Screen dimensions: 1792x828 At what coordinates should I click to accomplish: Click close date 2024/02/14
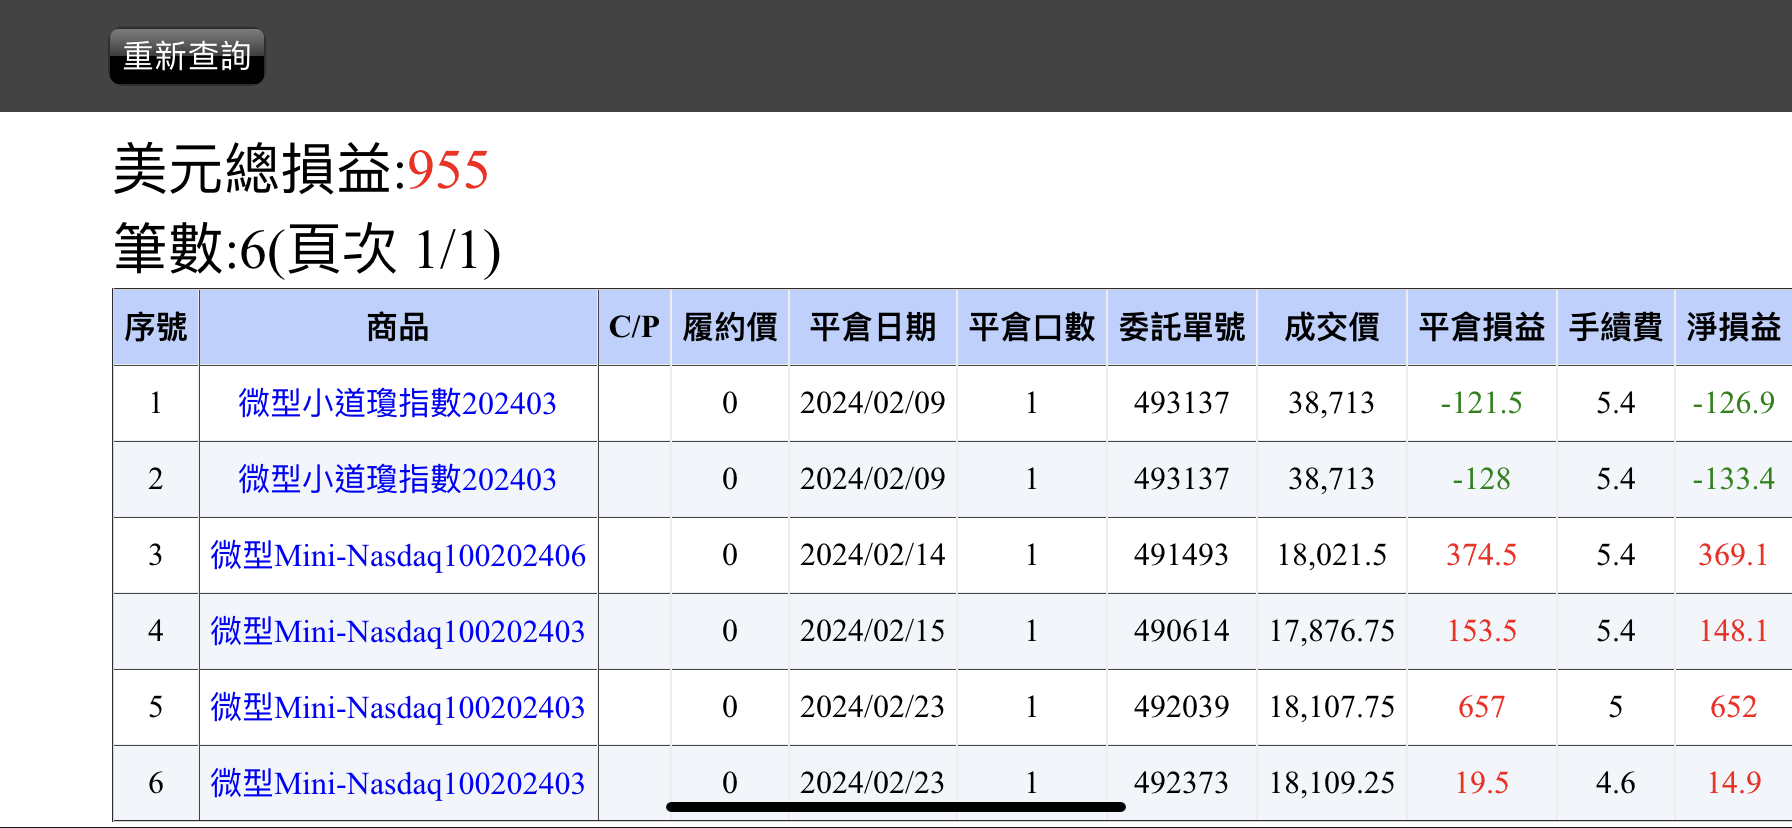[x=873, y=555]
